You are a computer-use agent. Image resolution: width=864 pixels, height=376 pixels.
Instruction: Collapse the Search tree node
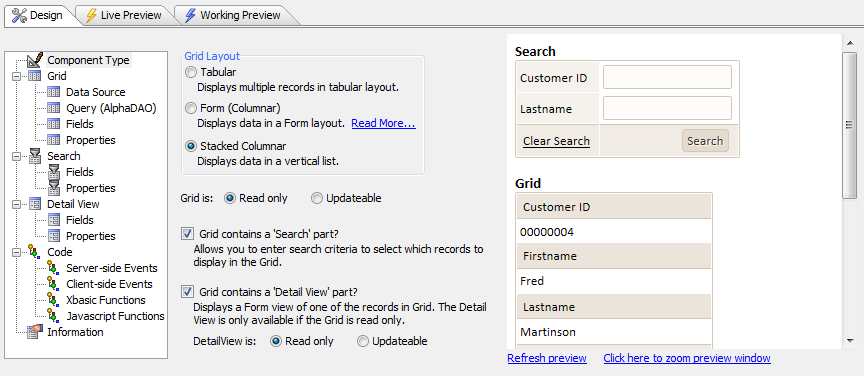pos(16,156)
